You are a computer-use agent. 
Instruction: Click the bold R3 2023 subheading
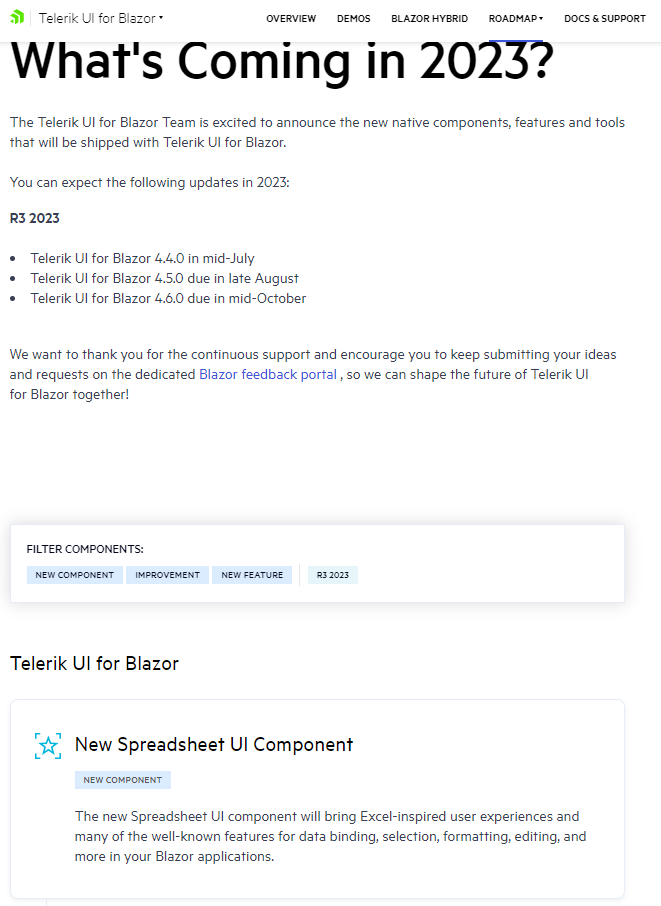[x=35, y=218]
